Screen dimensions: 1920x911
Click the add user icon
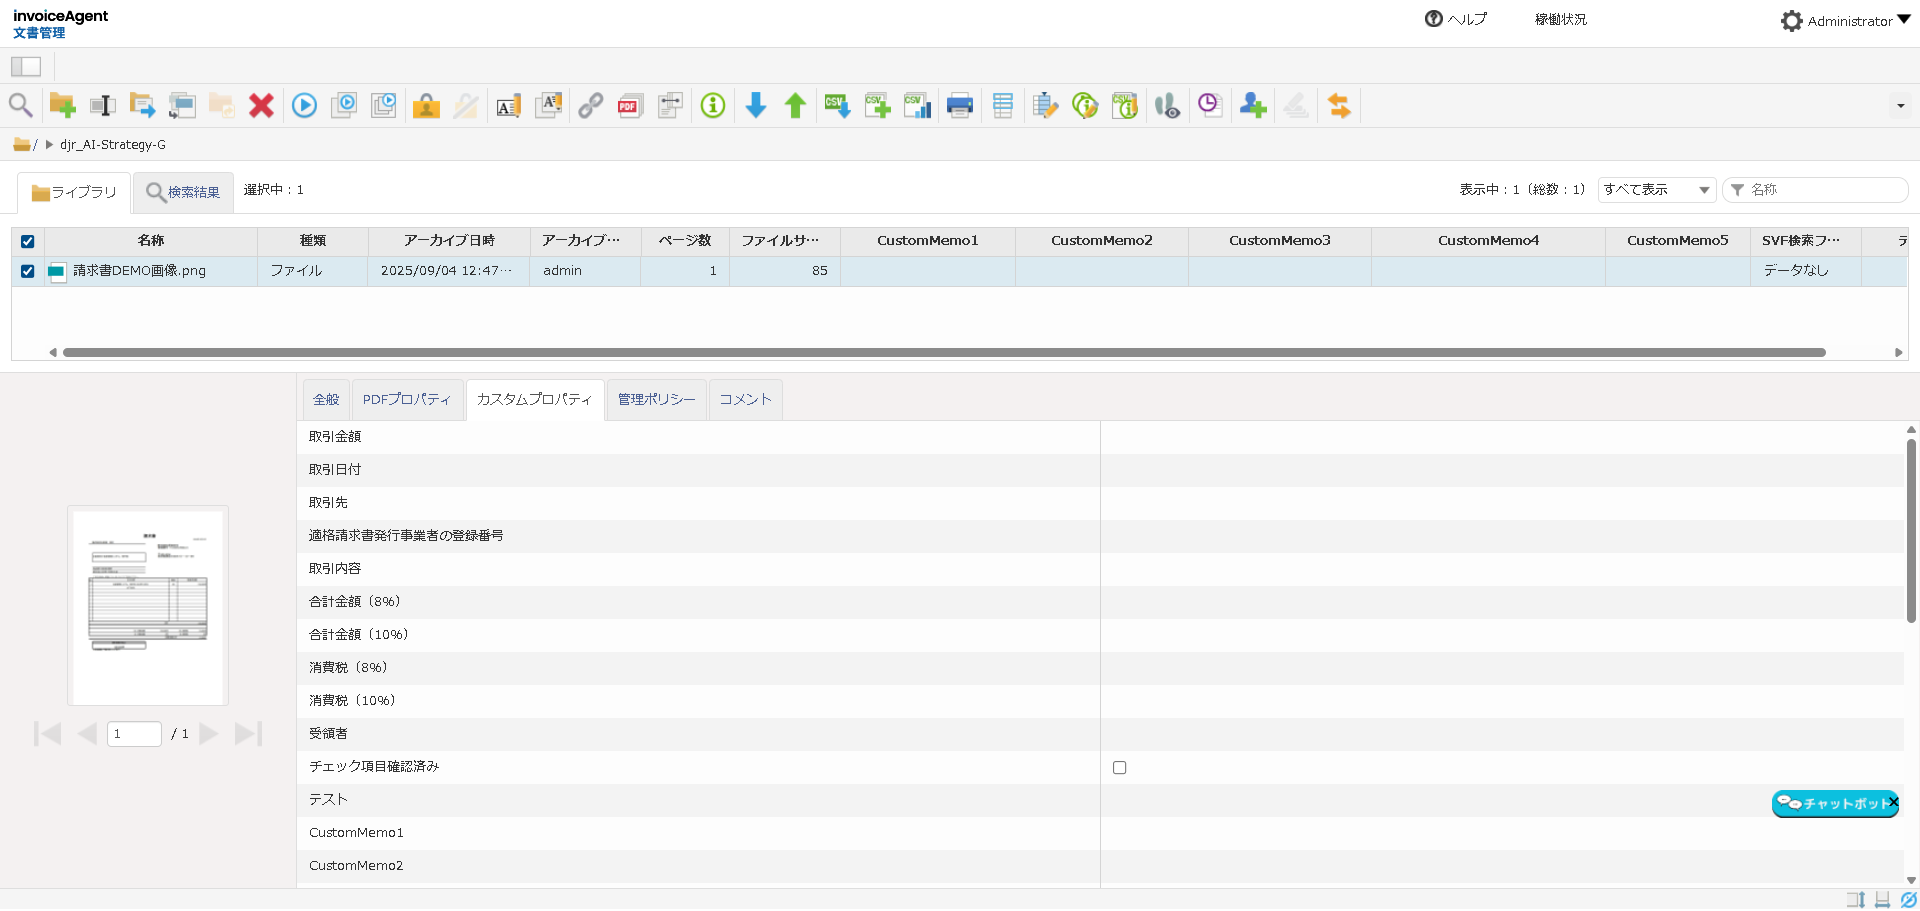click(1252, 105)
